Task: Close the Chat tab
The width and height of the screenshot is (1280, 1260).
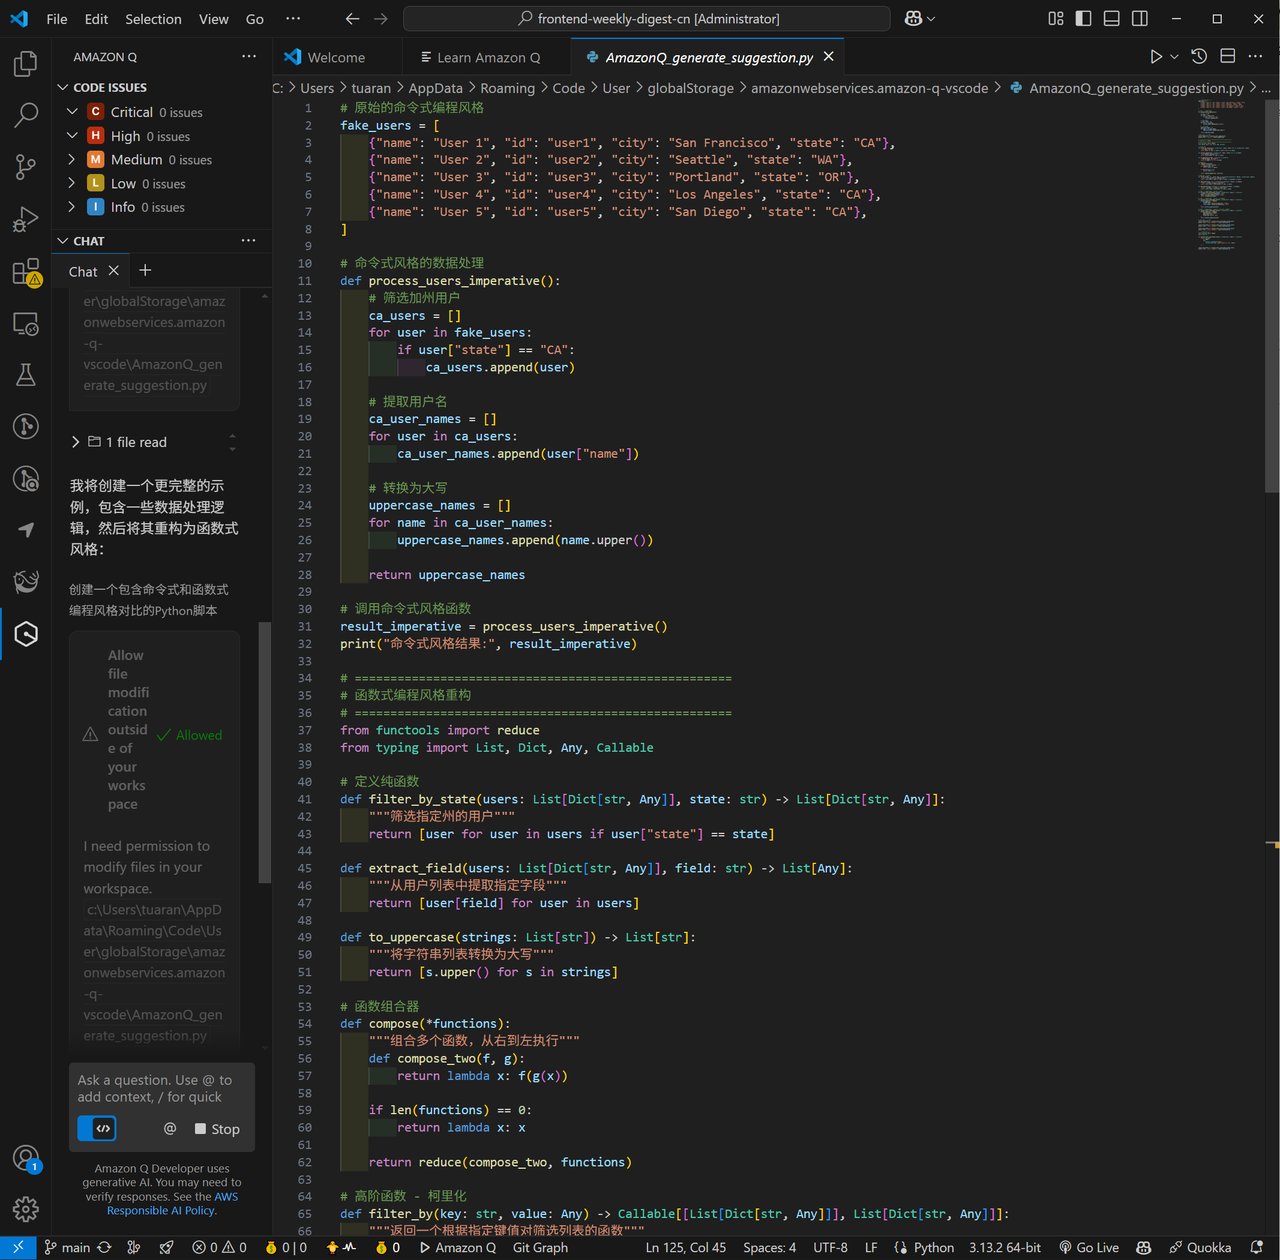Action: (114, 270)
